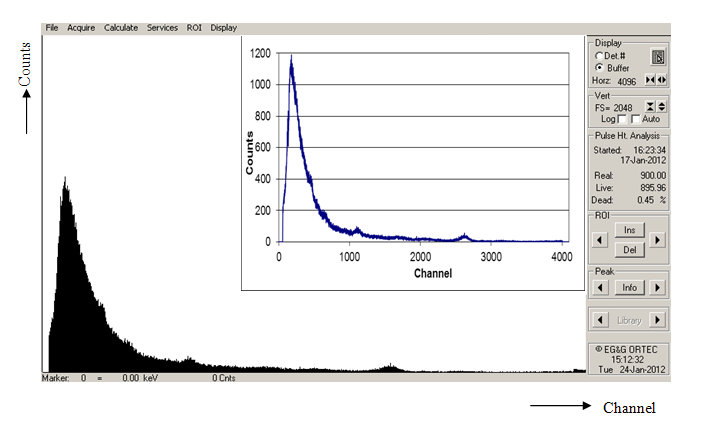Click vertical scale compress icon
The height and width of the screenshot is (421, 701).
coord(650,105)
